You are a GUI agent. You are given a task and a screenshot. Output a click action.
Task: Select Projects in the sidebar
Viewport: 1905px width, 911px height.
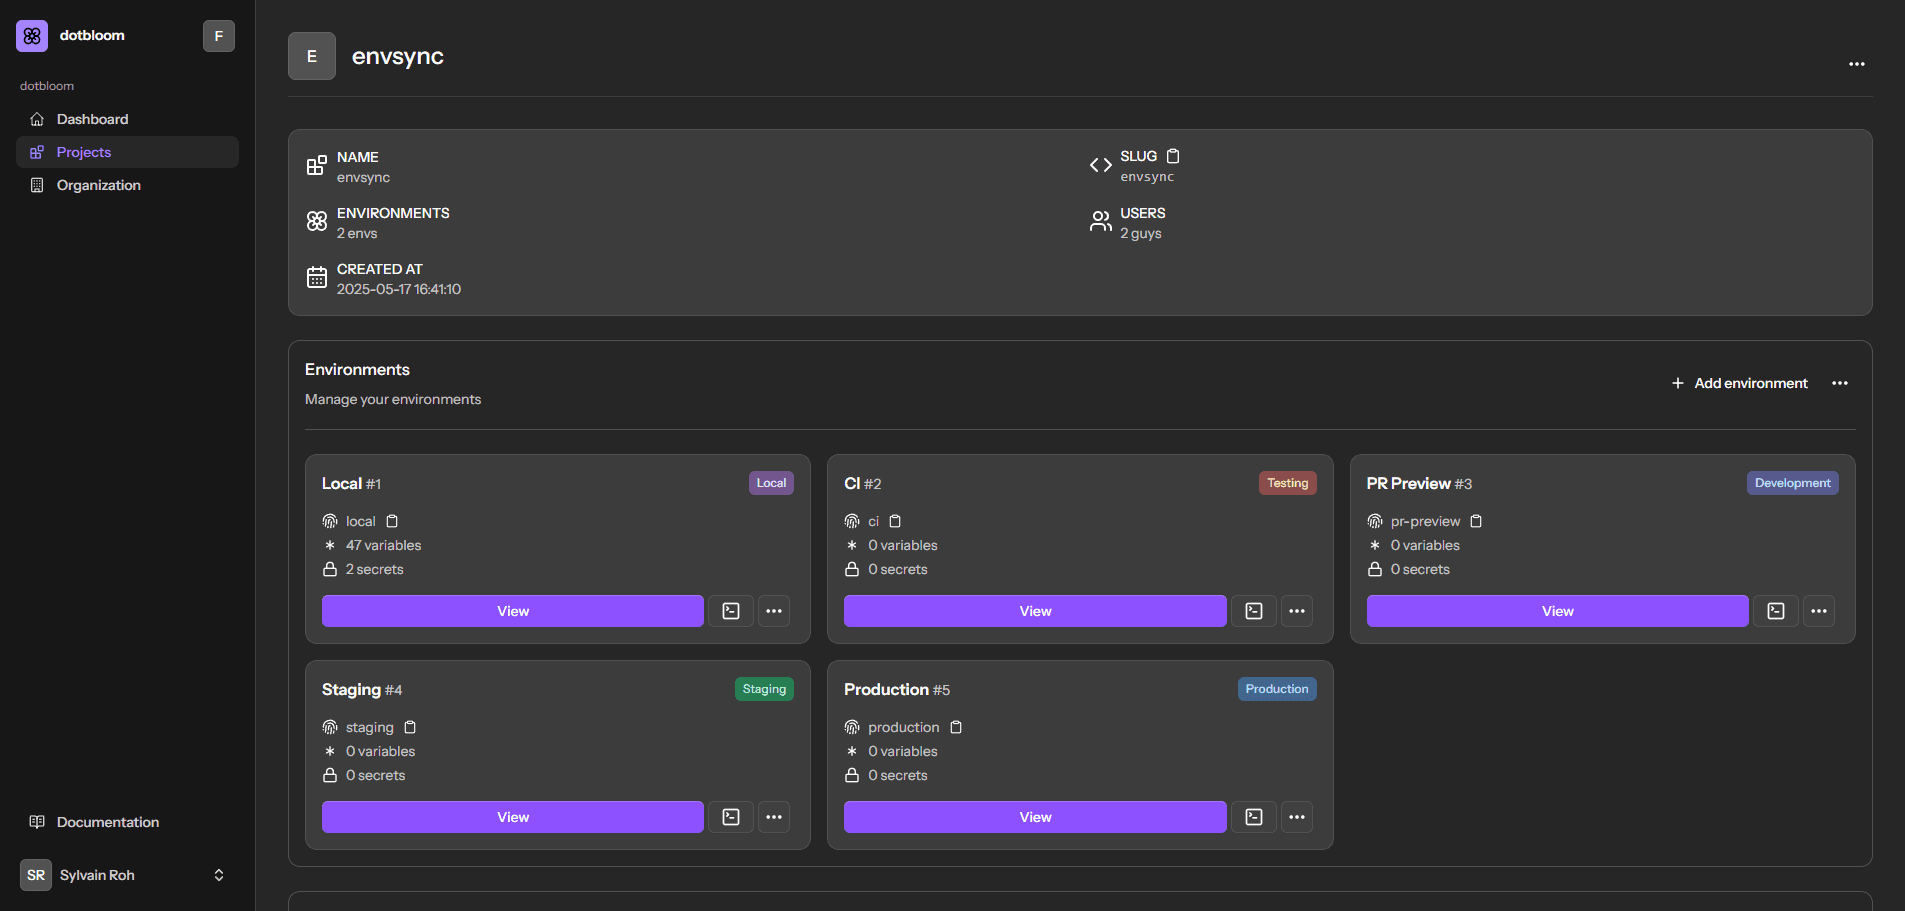[x=127, y=152]
